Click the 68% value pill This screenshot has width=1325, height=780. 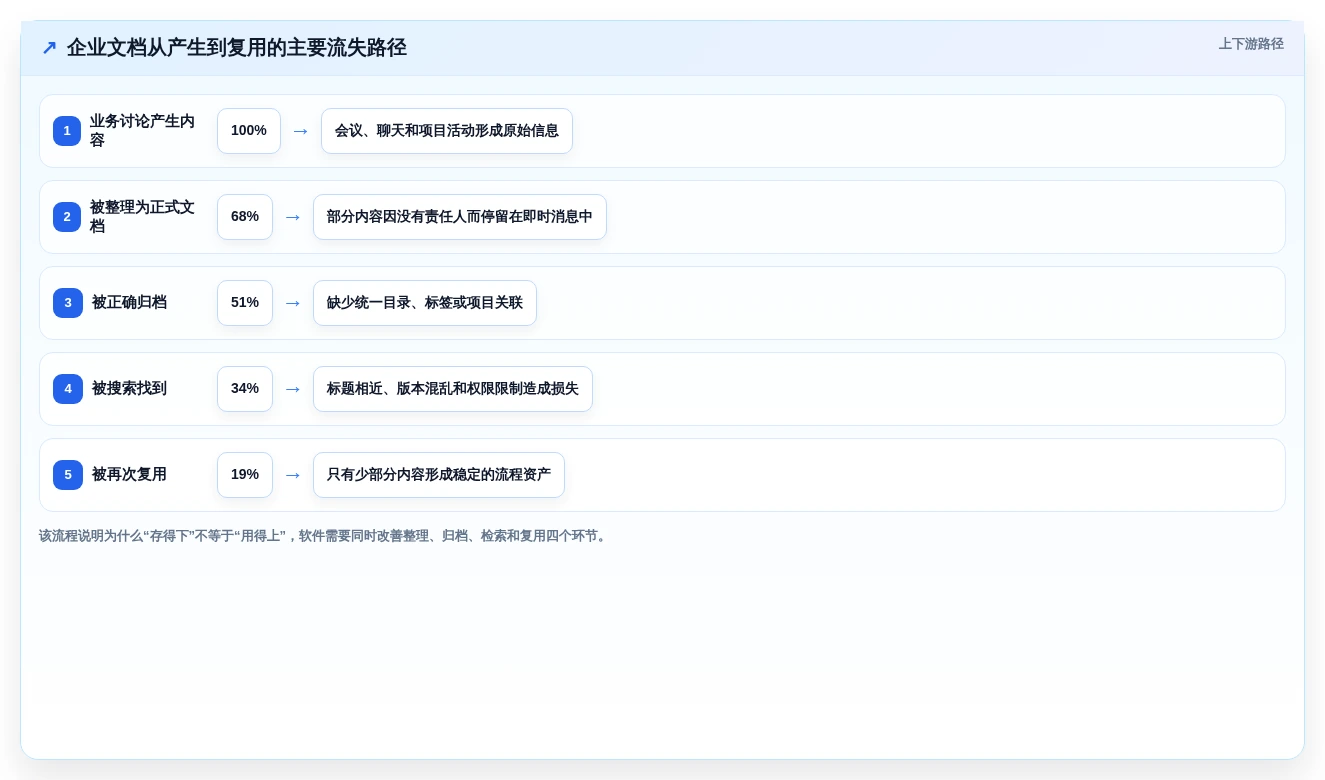click(245, 217)
